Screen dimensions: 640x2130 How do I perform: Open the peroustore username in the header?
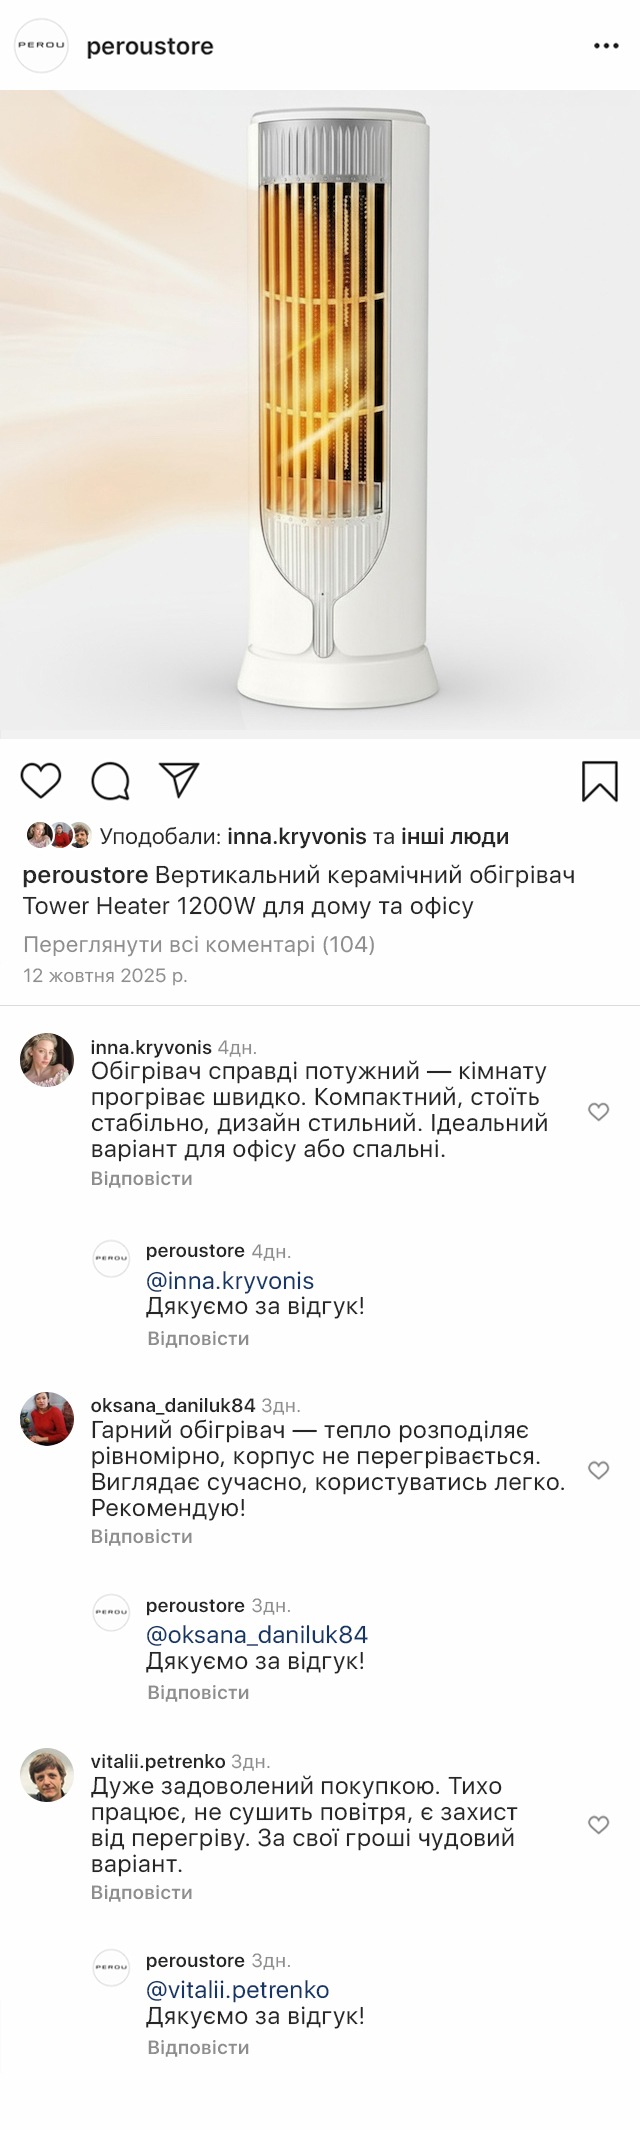150,46
